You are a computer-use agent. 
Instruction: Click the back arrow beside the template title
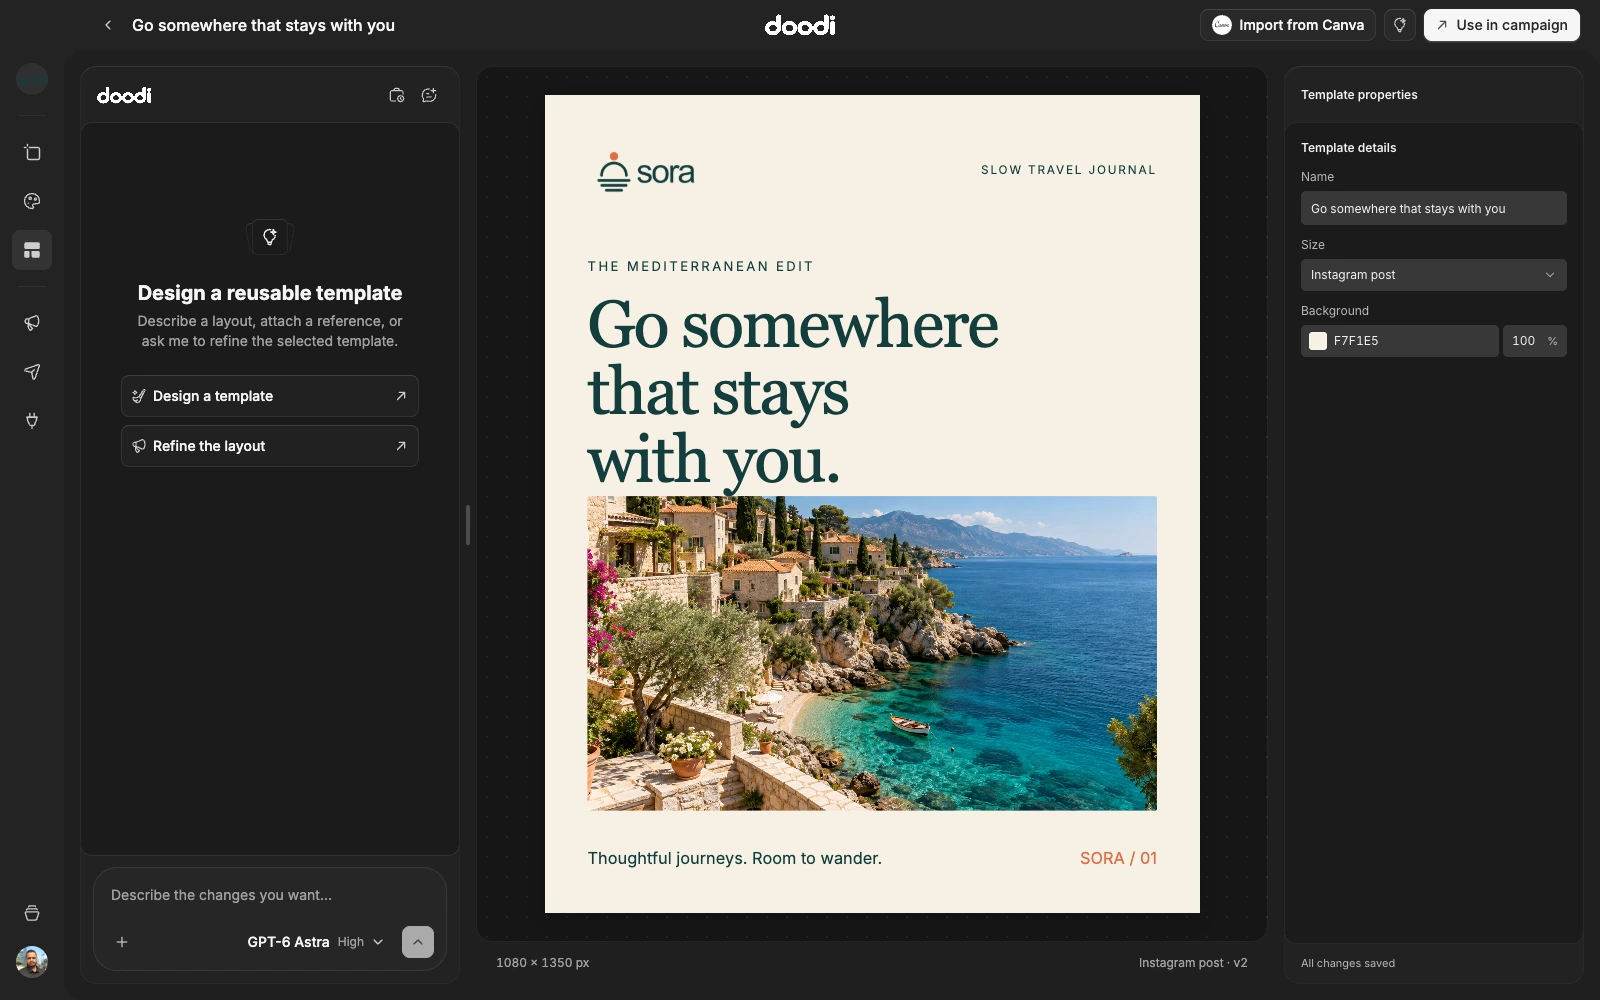(108, 25)
